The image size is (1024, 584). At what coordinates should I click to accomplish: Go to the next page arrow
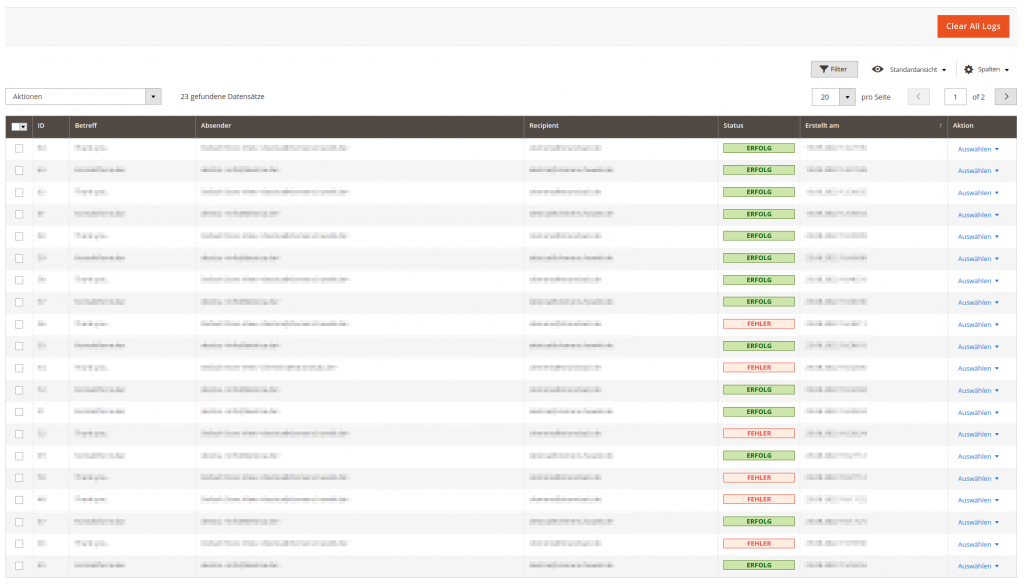pyautogui.click(x=1006, y=97)
